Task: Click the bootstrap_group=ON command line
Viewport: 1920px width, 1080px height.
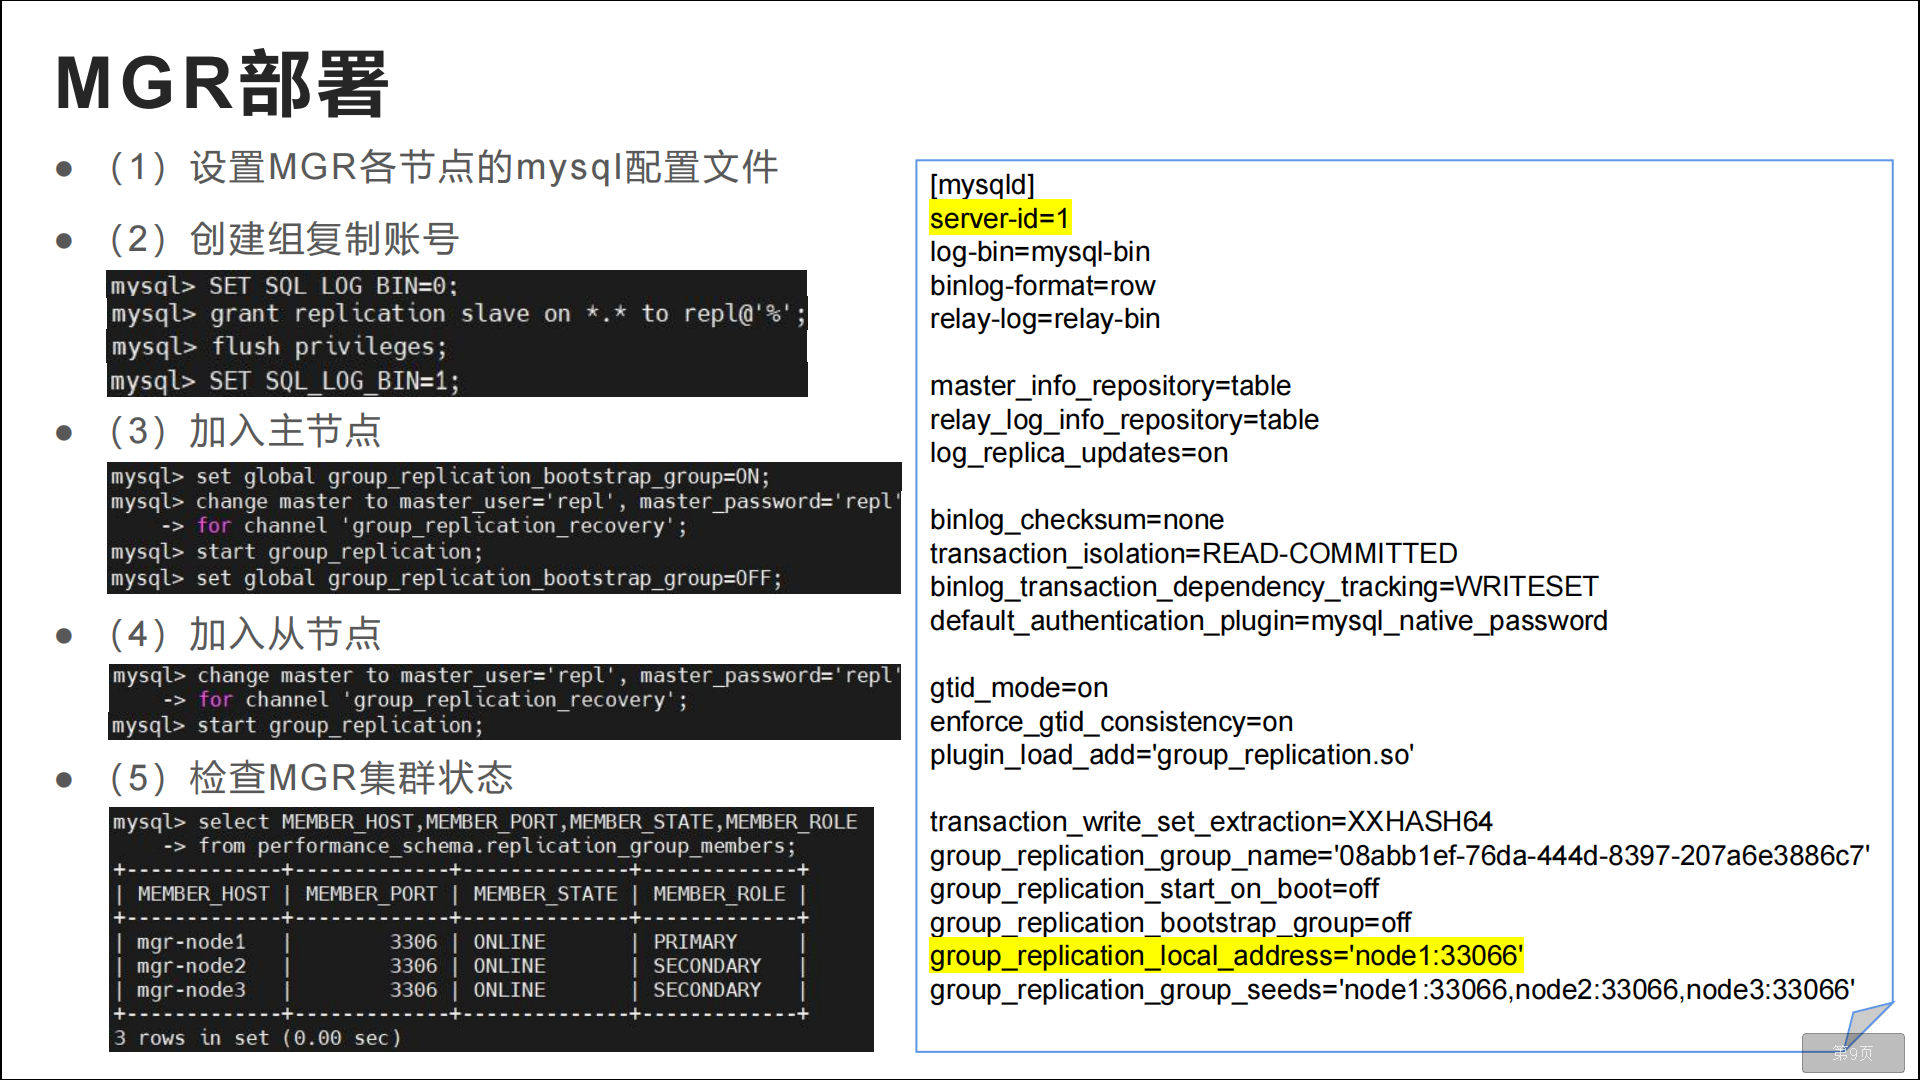Action: point(440,477)
